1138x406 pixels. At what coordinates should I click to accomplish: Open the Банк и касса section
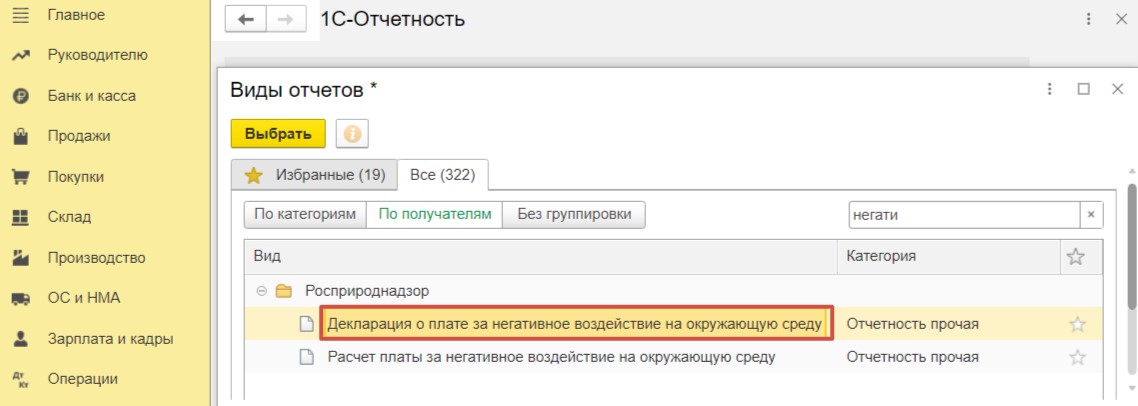[91, 96]
